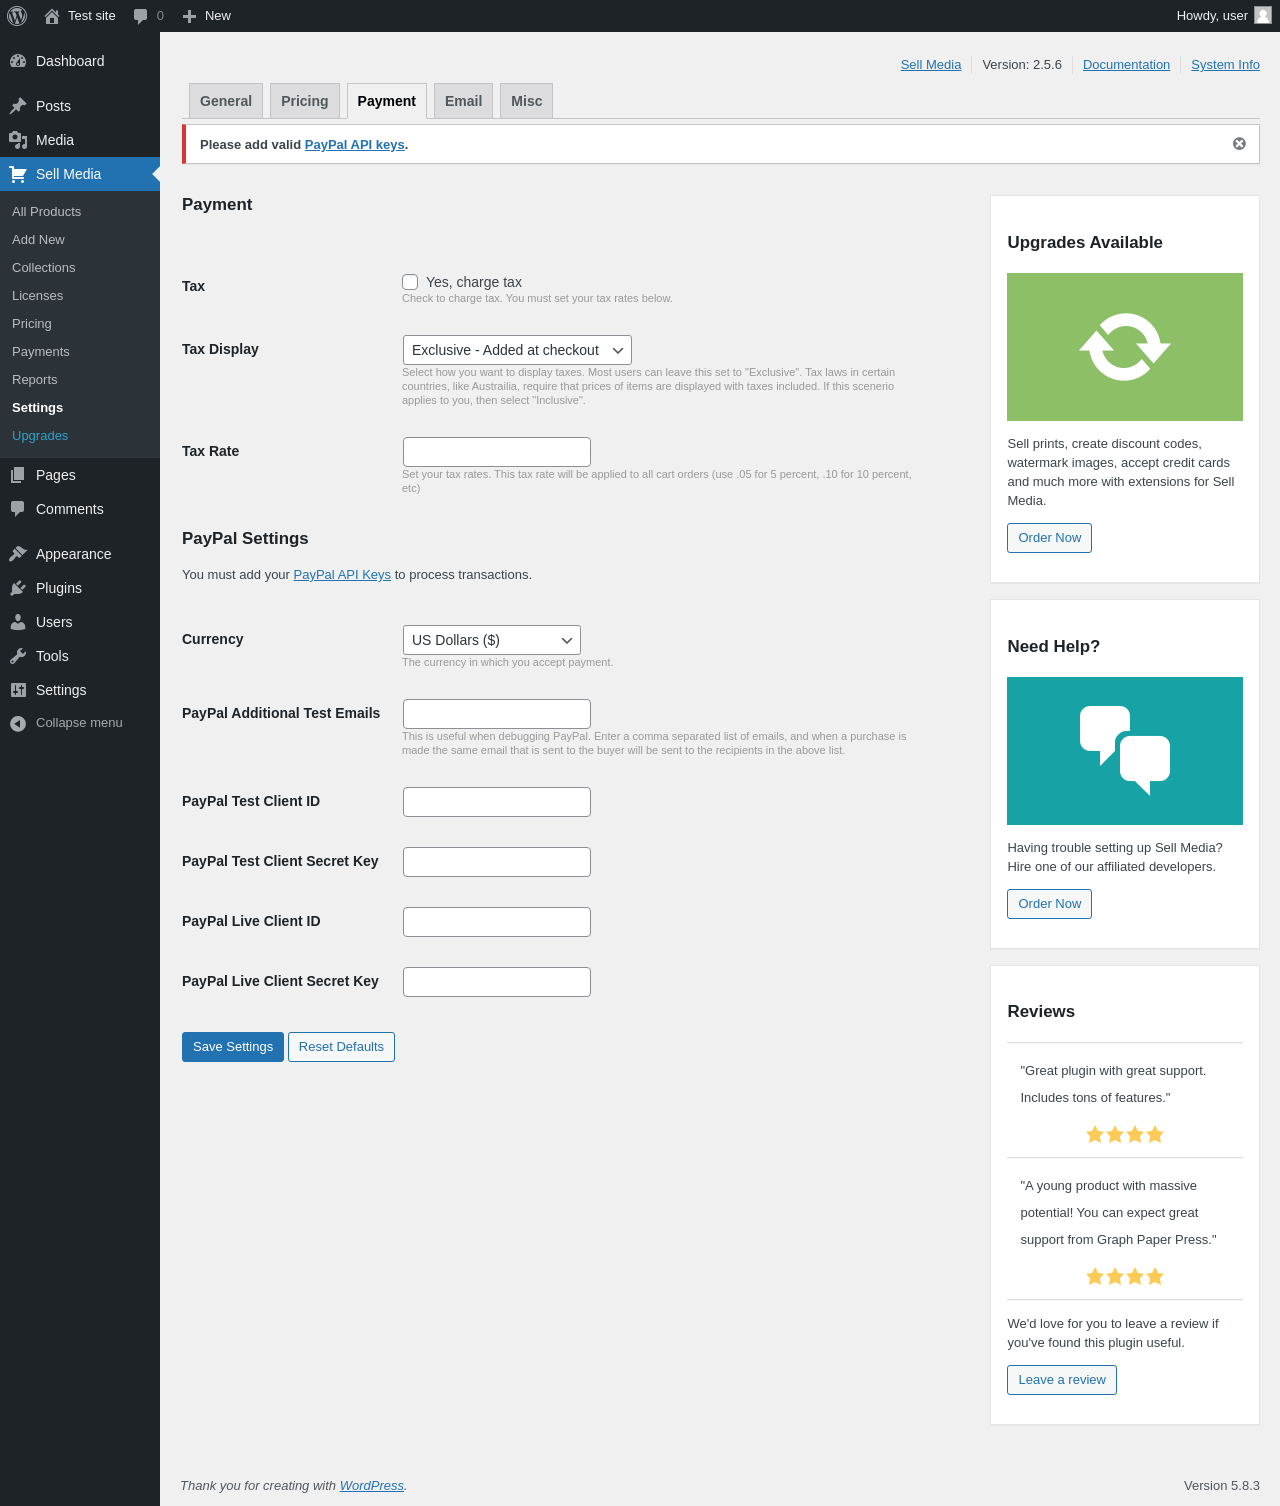The width and height of the screenshot is (1280, 1506).
Task: Click the Appearance brush icon
Action: [18, 554]
